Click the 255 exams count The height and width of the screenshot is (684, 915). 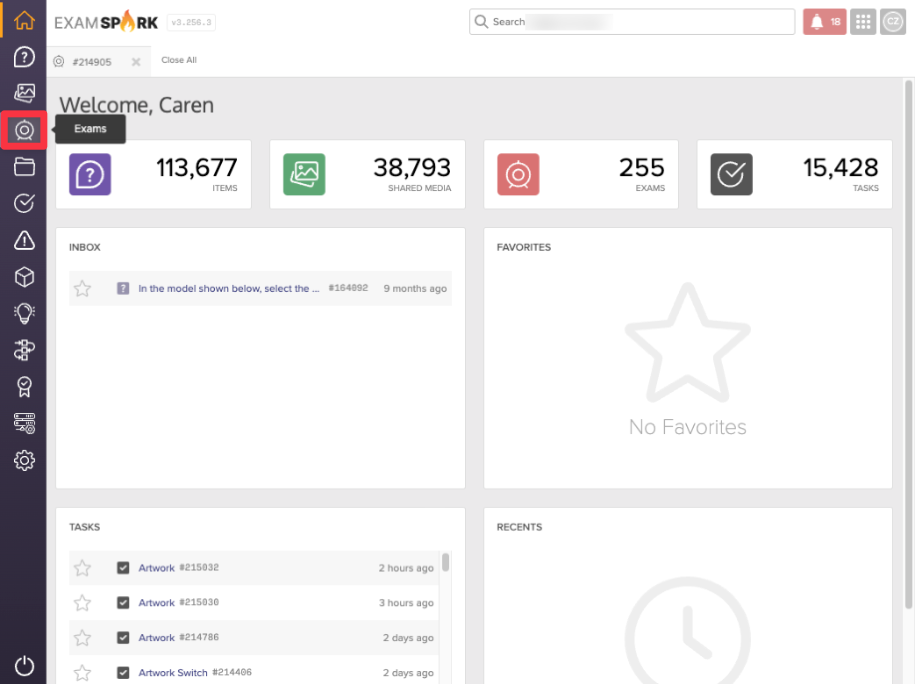click(x=642, y=167)
